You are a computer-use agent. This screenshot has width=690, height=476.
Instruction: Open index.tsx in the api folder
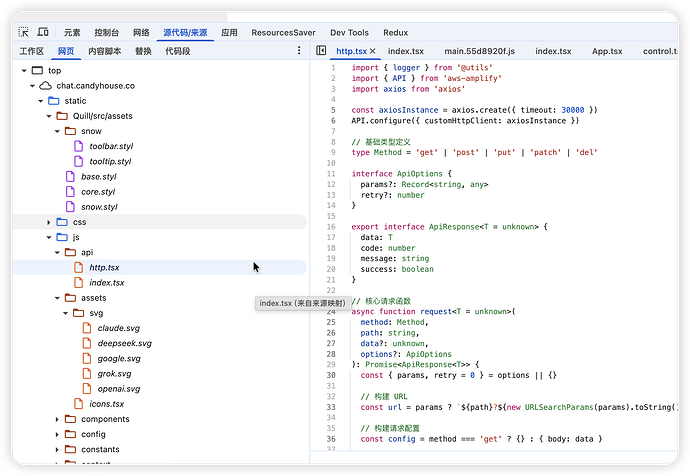(x=107, y=282)
